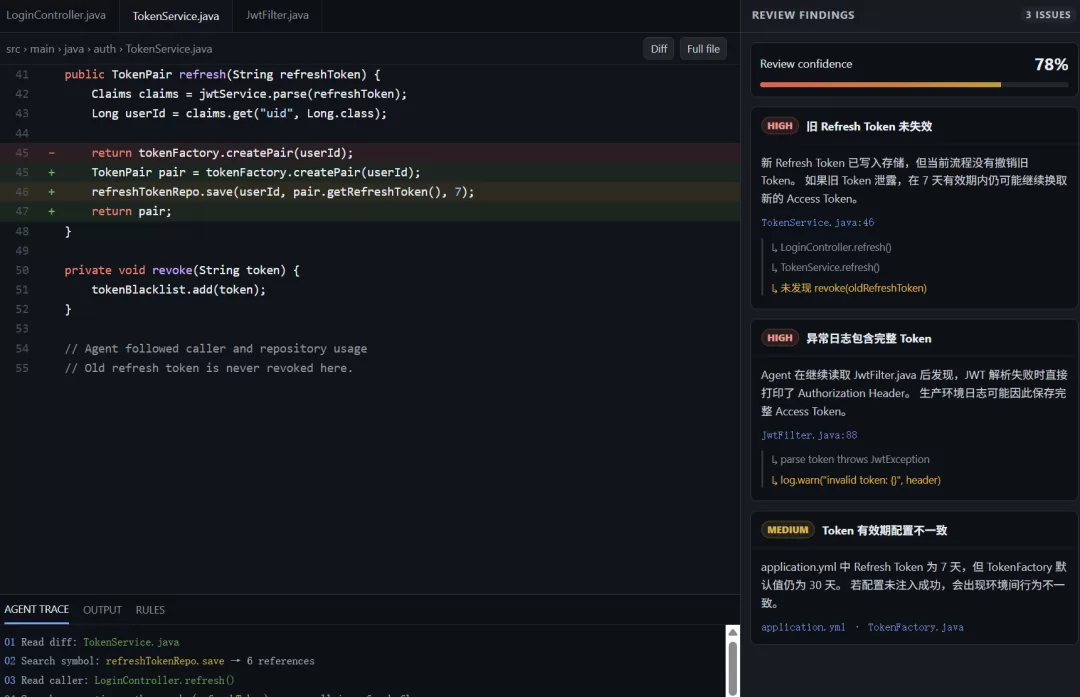Click the 'src' breadcrumb segment
The image size is (1080, 697).
pyautogui.click(x=13, y=49)
